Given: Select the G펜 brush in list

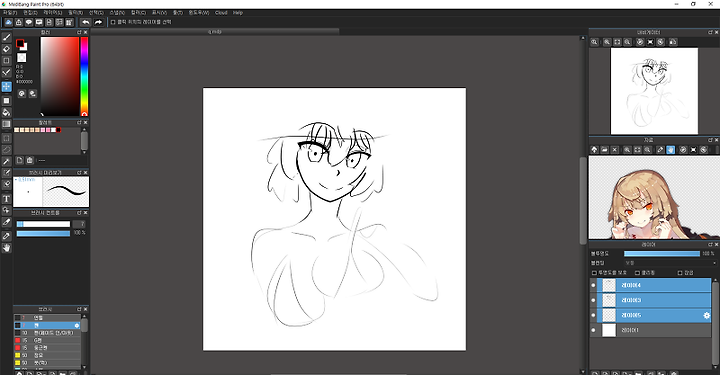Looking at the screenshot, I should (x=47, y=340).
